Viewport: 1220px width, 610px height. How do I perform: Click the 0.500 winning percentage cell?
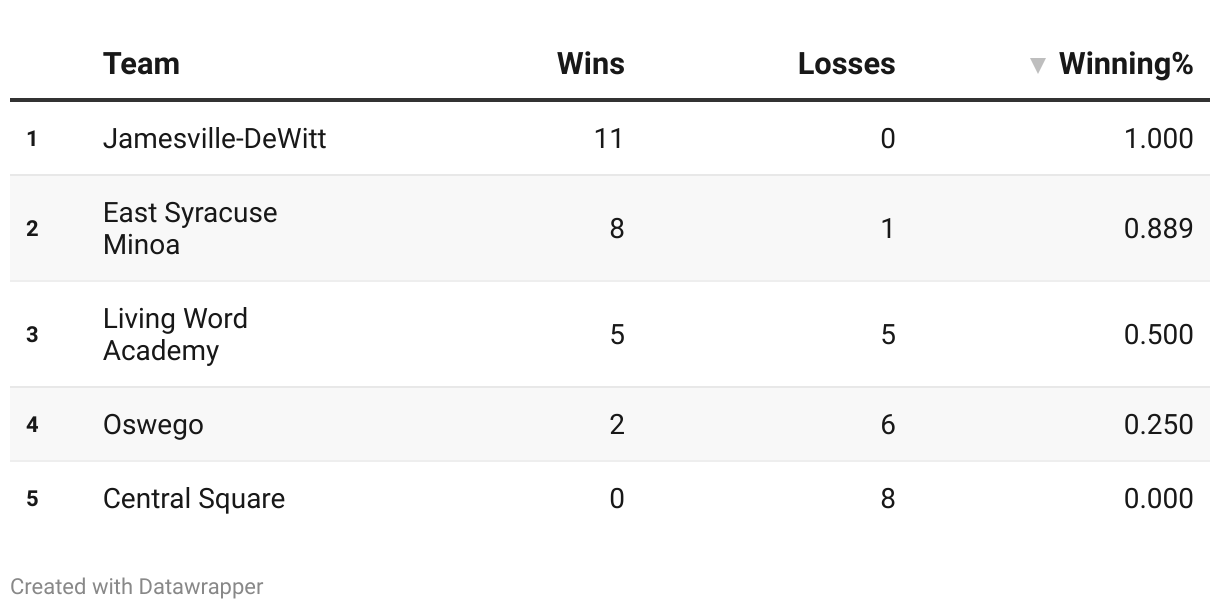[1159, 334]
